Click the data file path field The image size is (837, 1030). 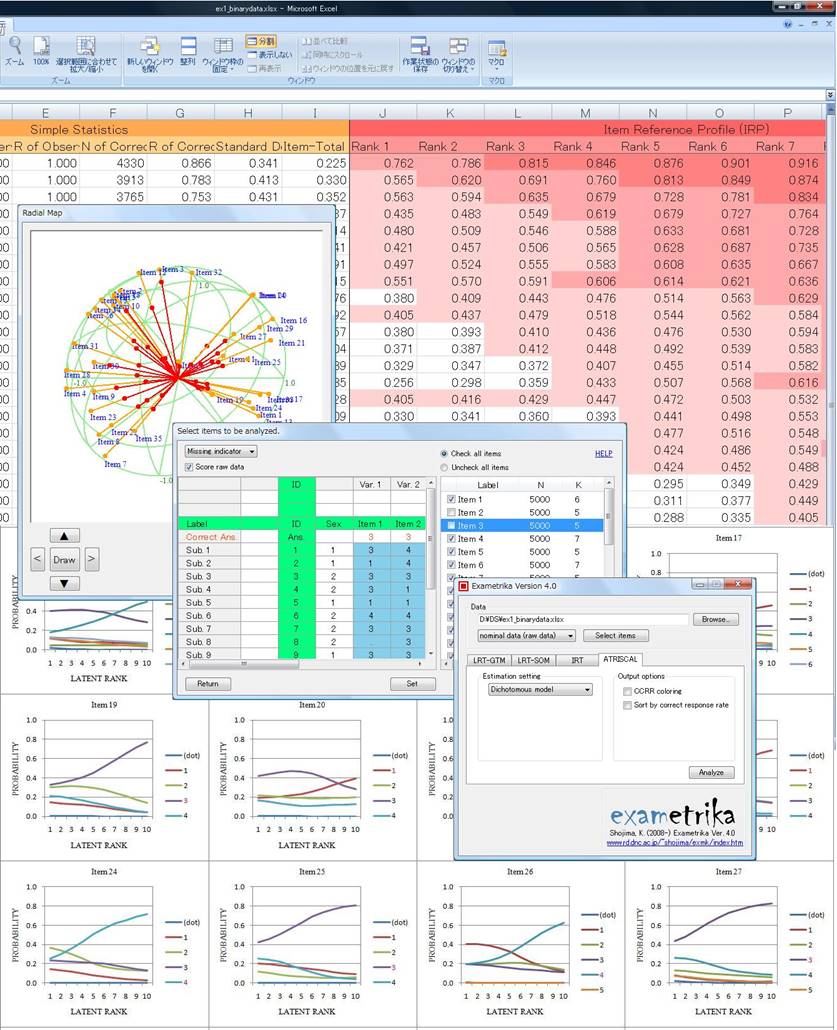click(x=582, y=619)
